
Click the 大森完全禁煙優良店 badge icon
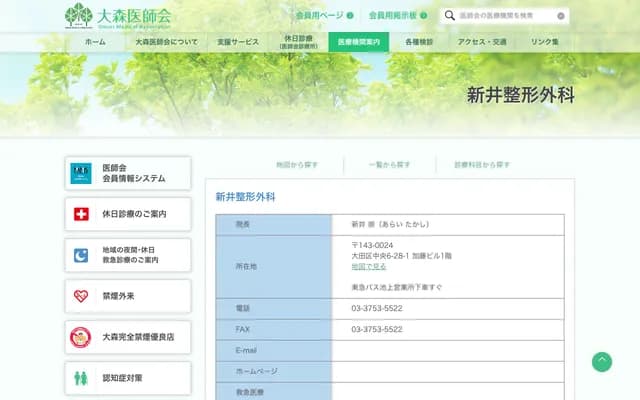point(81,337)
